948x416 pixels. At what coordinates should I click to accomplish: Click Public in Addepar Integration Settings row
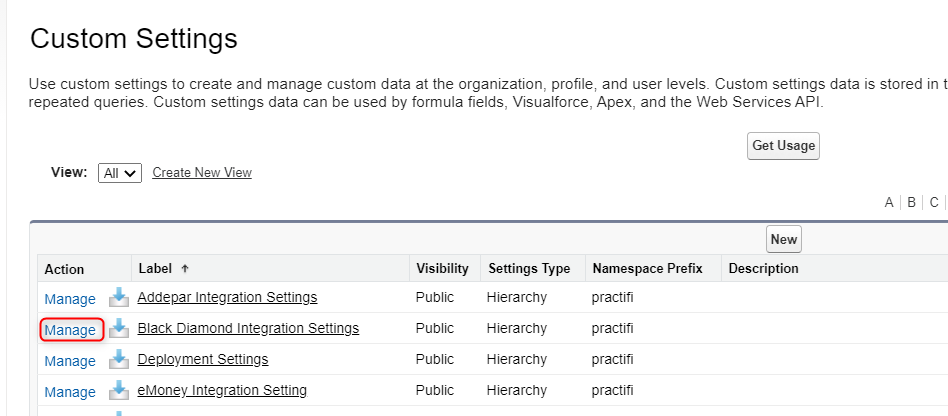(x=435, y=297)
